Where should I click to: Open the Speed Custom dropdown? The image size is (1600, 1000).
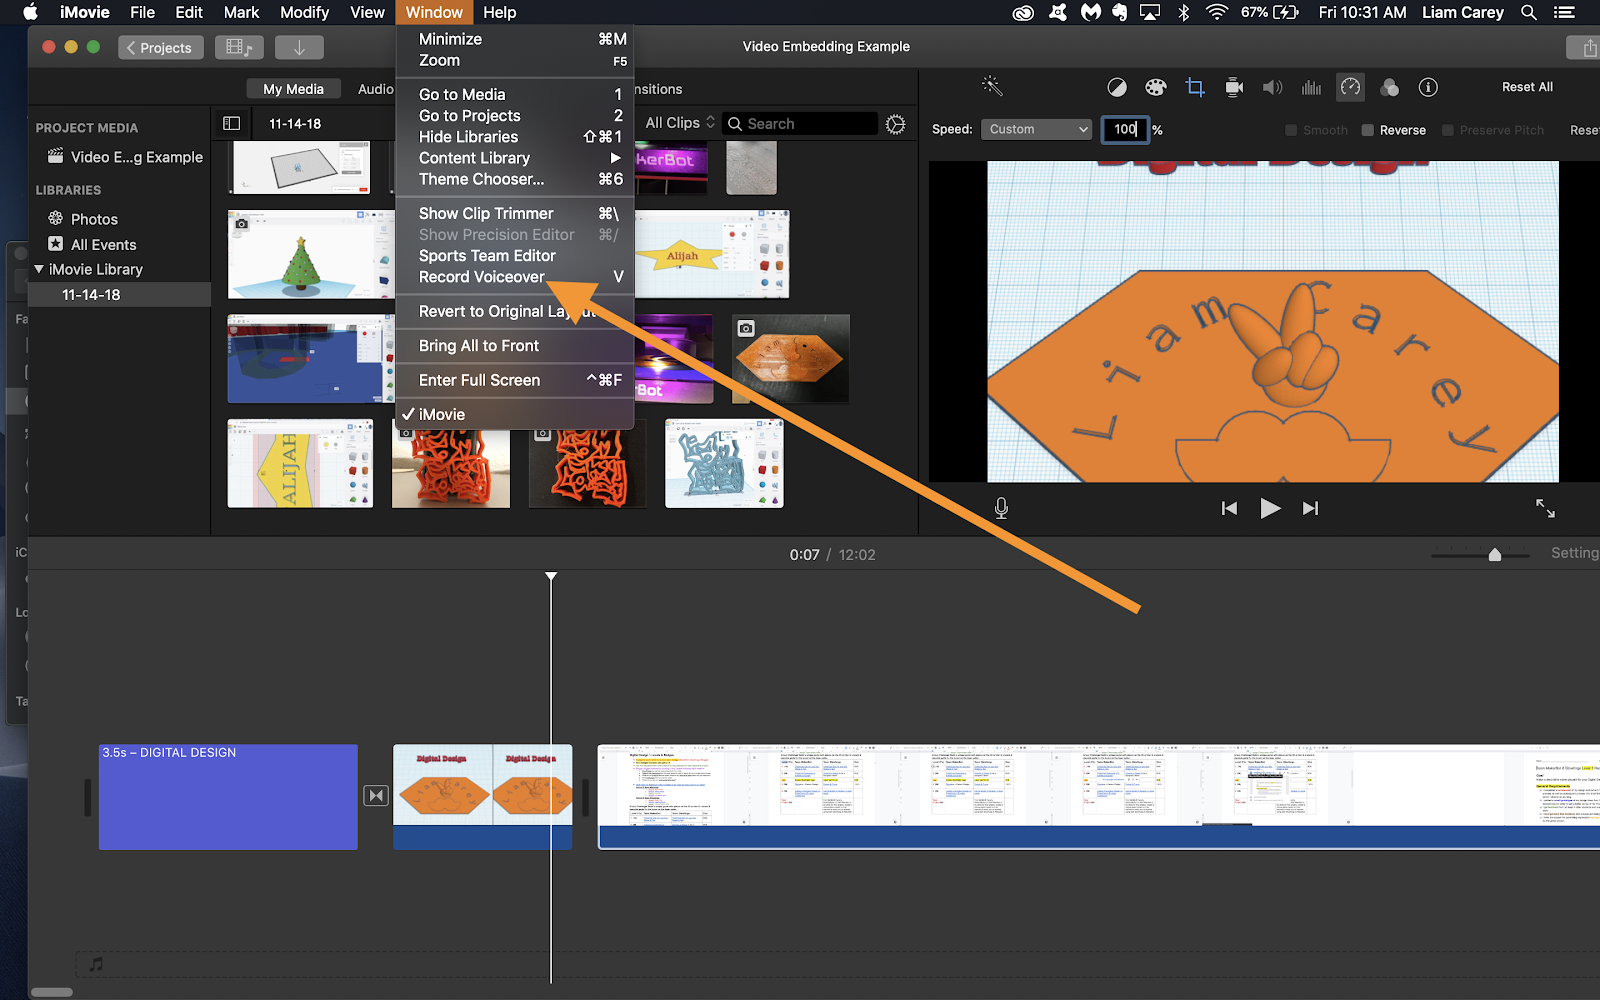tap(1036, 129)
